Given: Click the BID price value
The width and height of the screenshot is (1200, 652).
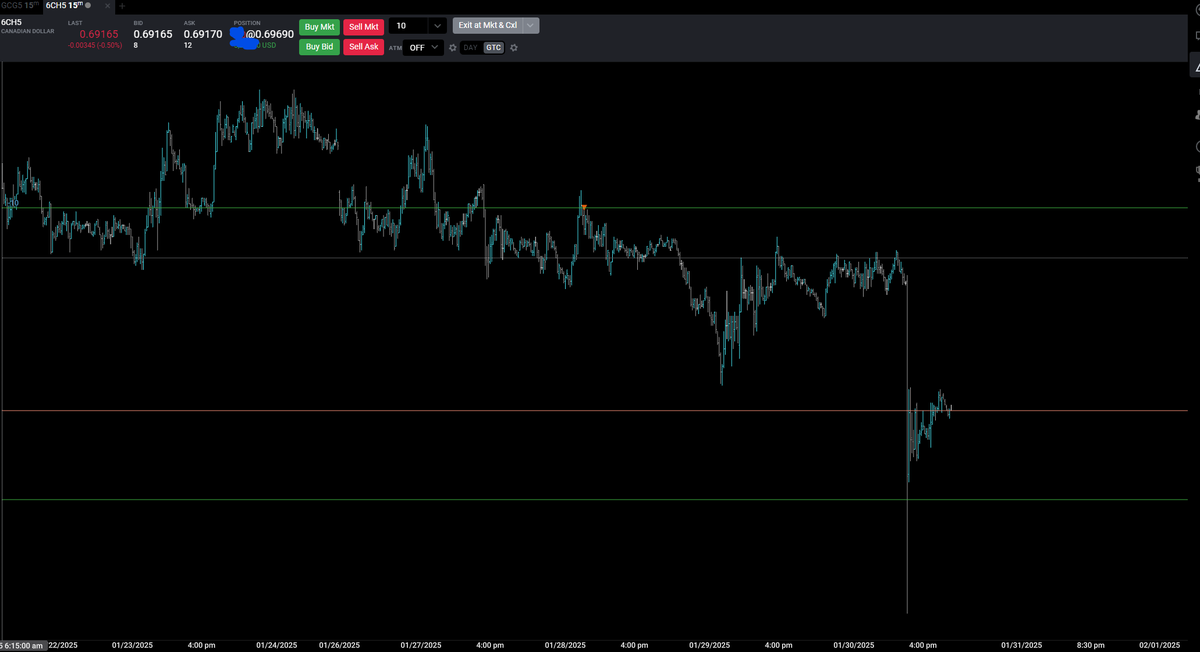Looking at the screenshot, I should [x=153, y=34].
